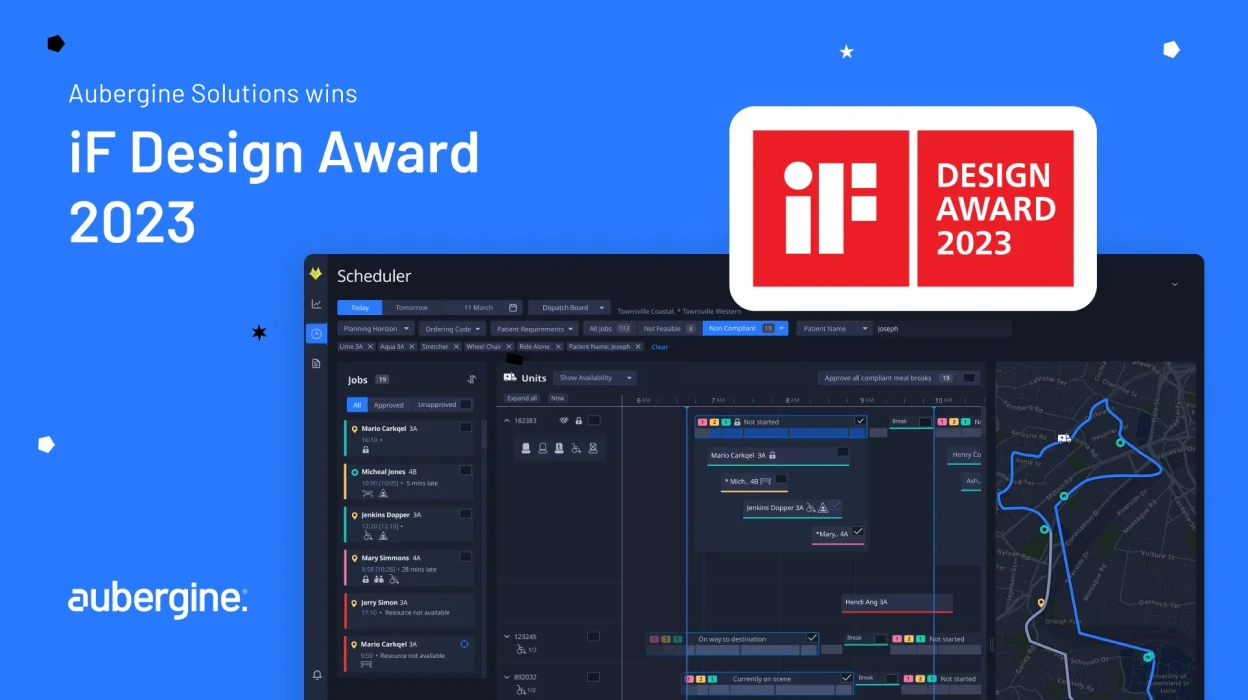The height and width of the screenshot is (700, 1248).
Task: Click blue locate icon on last Mario Carkqel job
Action: [464, 644]
